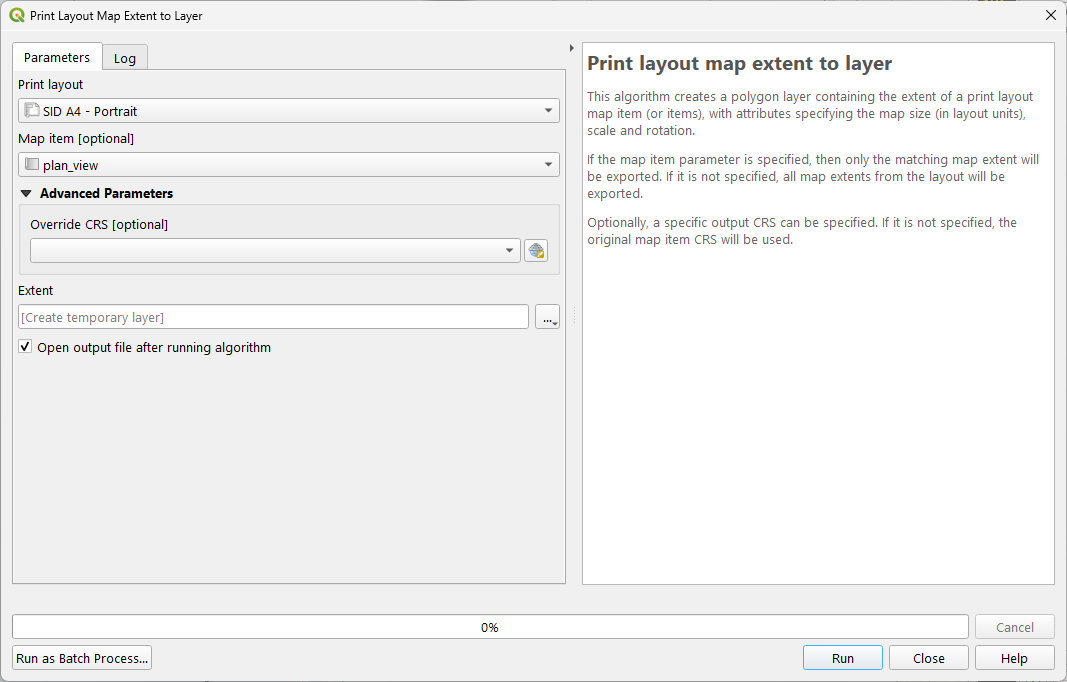Switch to the Log tab
1067x682 pixels.
click(124, 57)
